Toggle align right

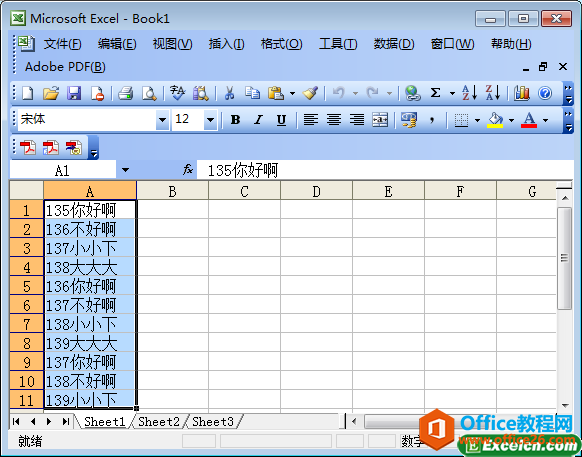coord(357,120)
